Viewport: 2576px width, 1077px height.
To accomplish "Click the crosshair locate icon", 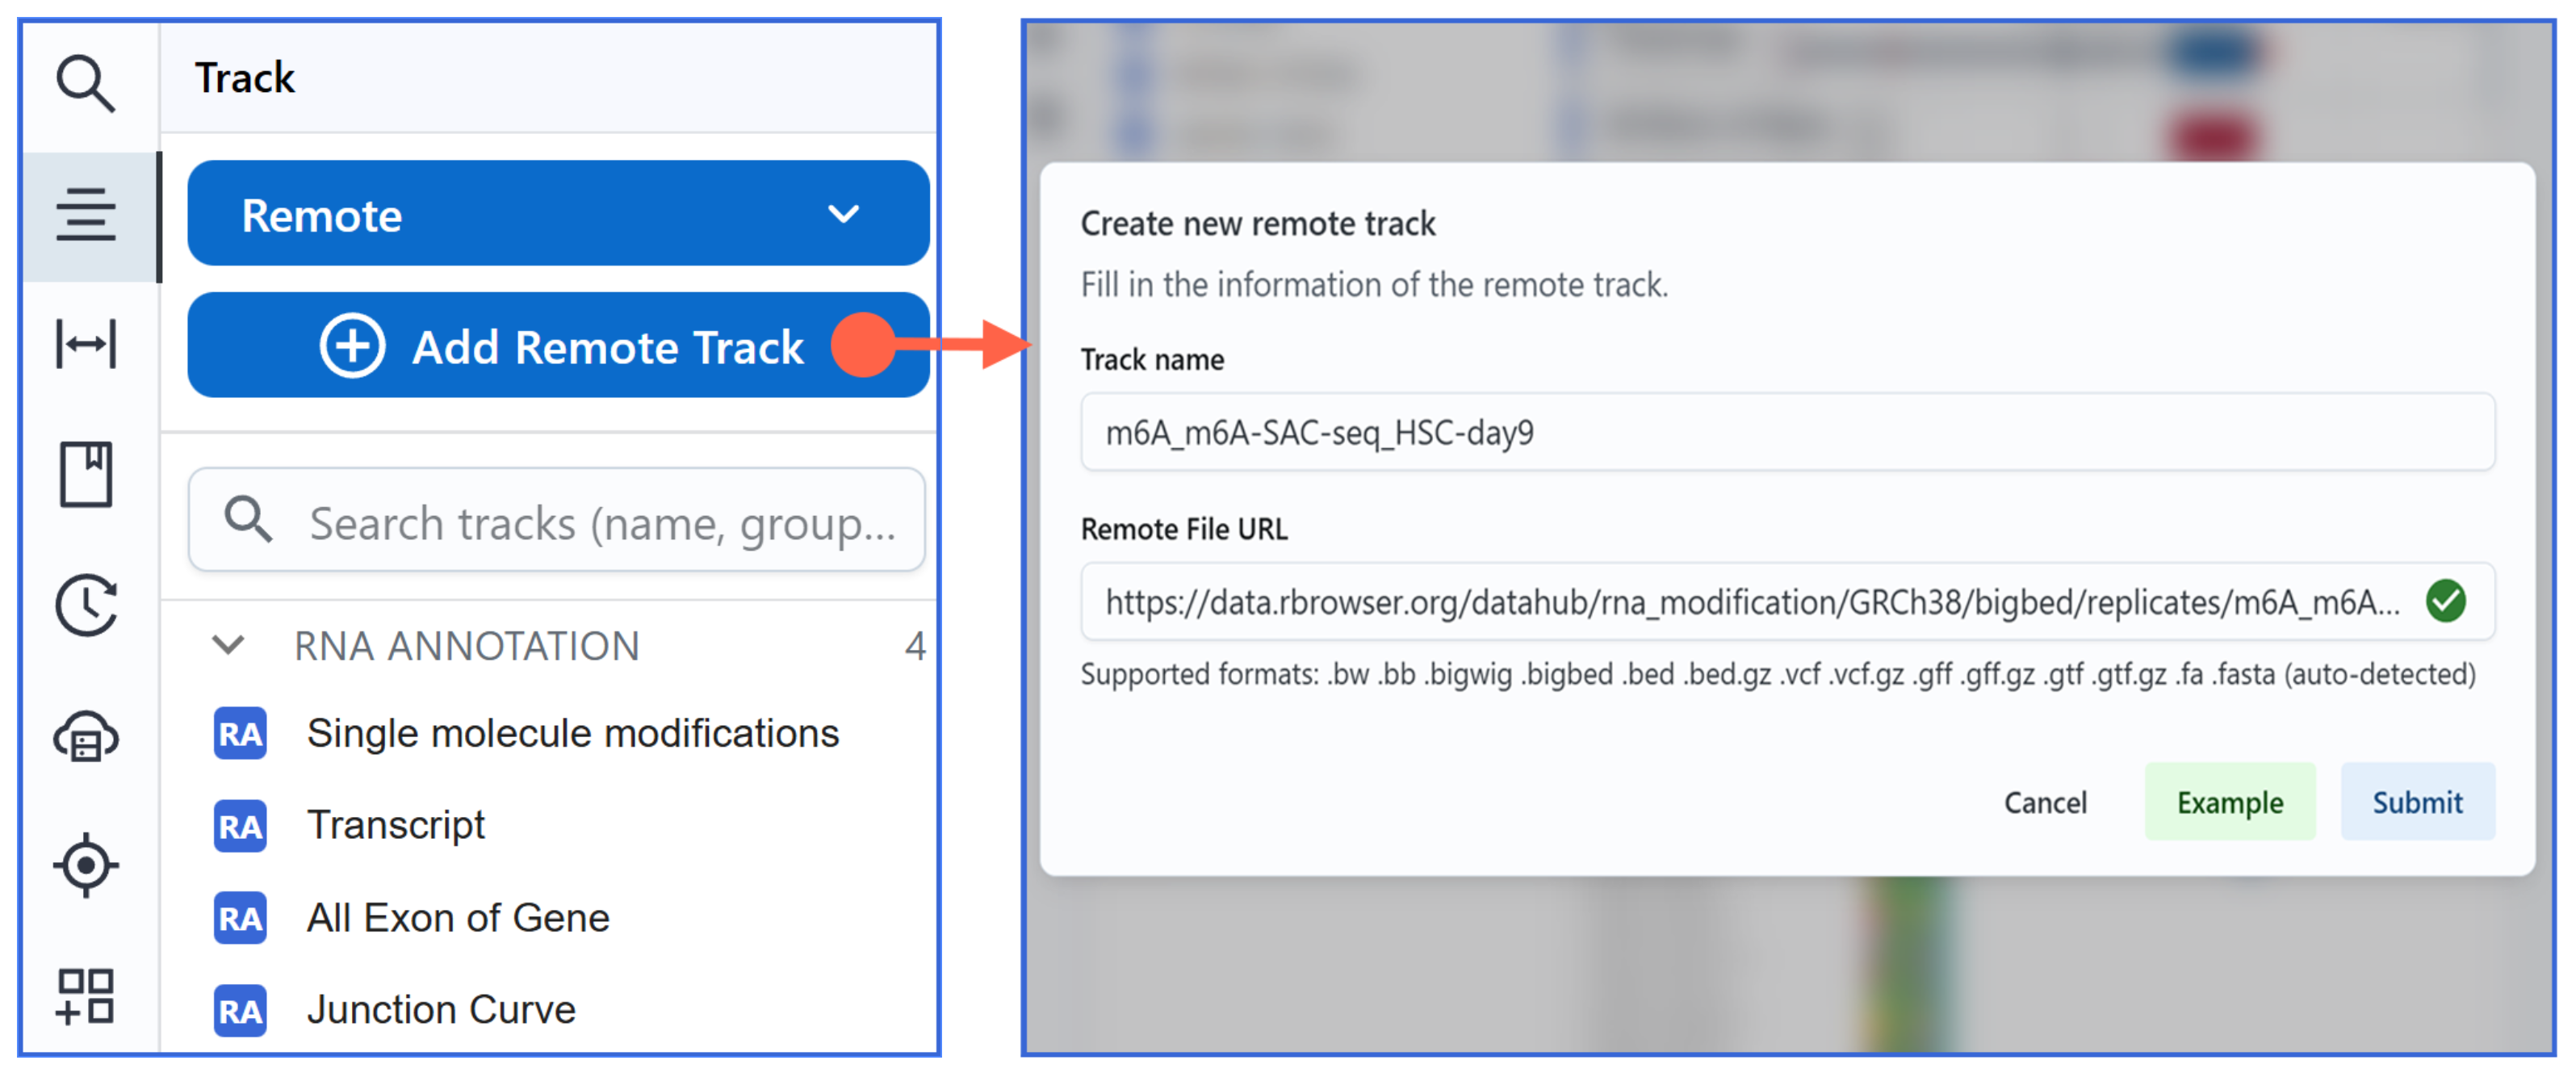I will tap(85, 865).
